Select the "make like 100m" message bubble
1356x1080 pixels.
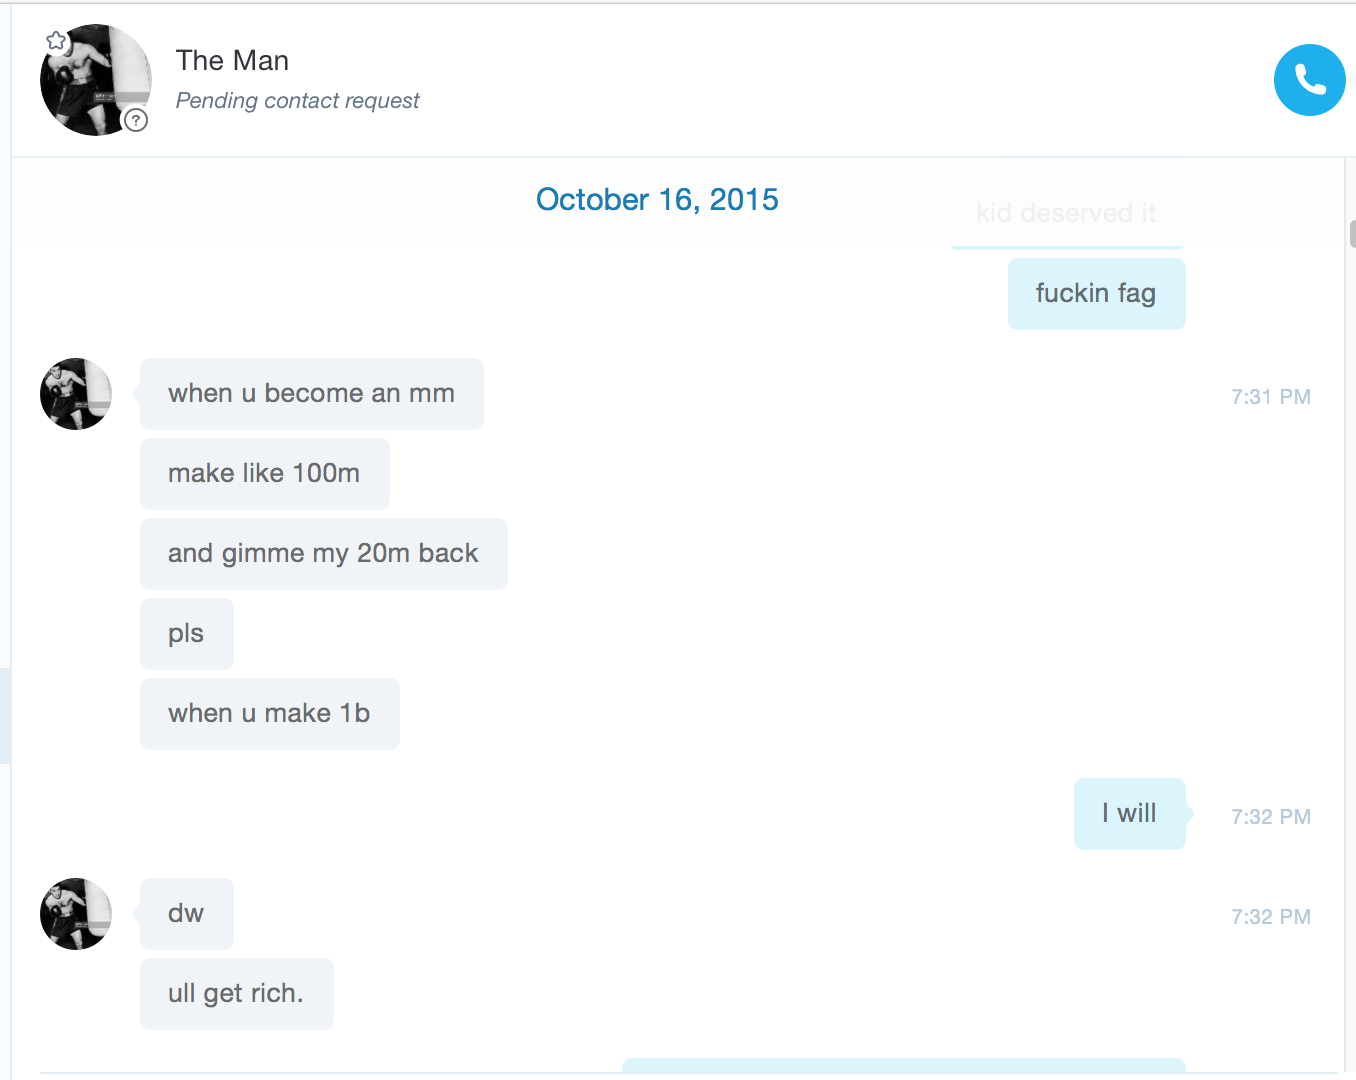(x=265, y=474)
